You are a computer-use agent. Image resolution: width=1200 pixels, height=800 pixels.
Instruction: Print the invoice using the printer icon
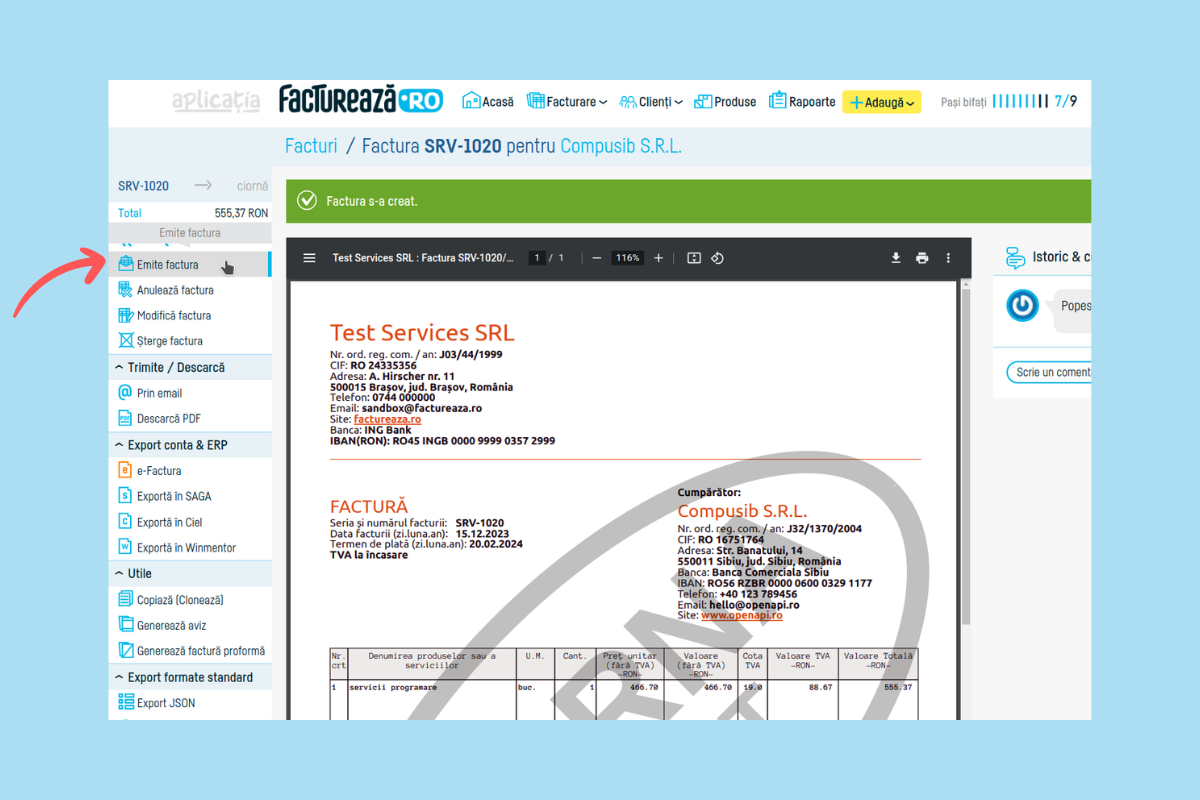(x=922, y=258)
